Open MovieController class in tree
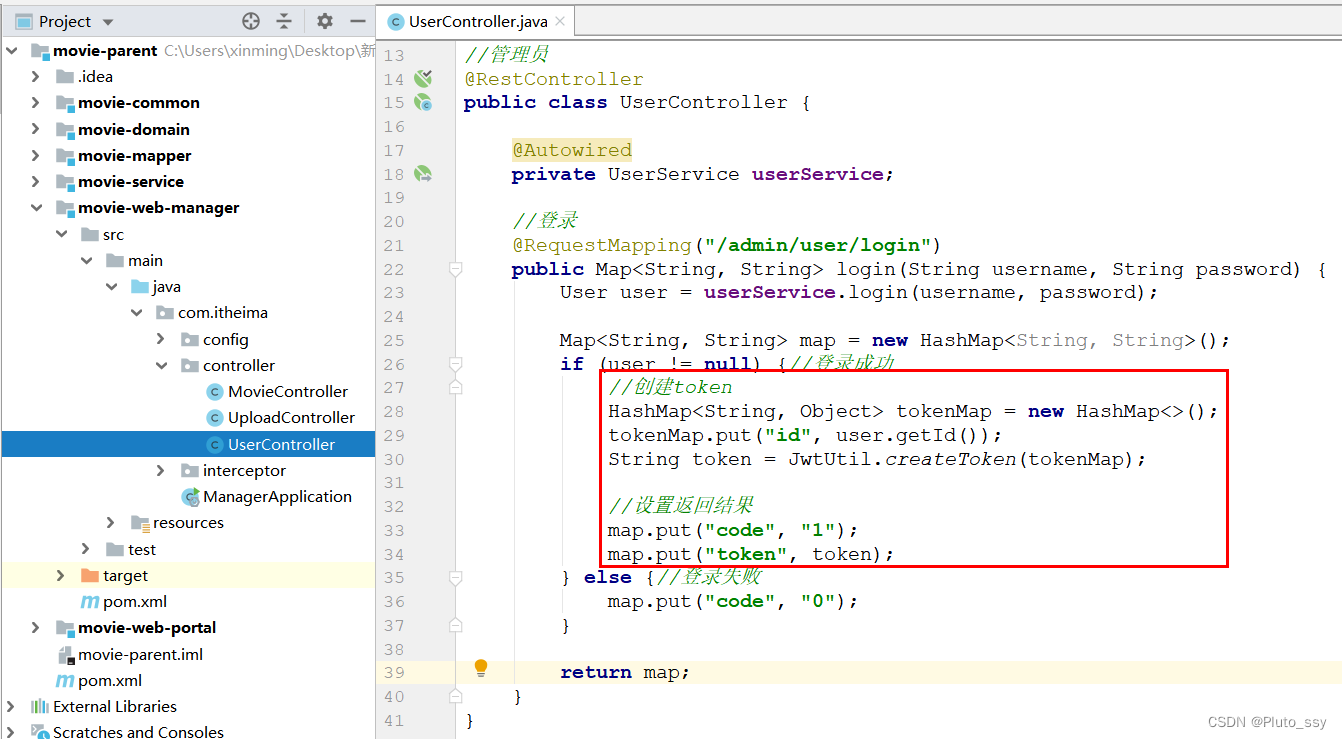Image resolution: width=1342 pixels, height=739 pixels. tap(288, 391)
